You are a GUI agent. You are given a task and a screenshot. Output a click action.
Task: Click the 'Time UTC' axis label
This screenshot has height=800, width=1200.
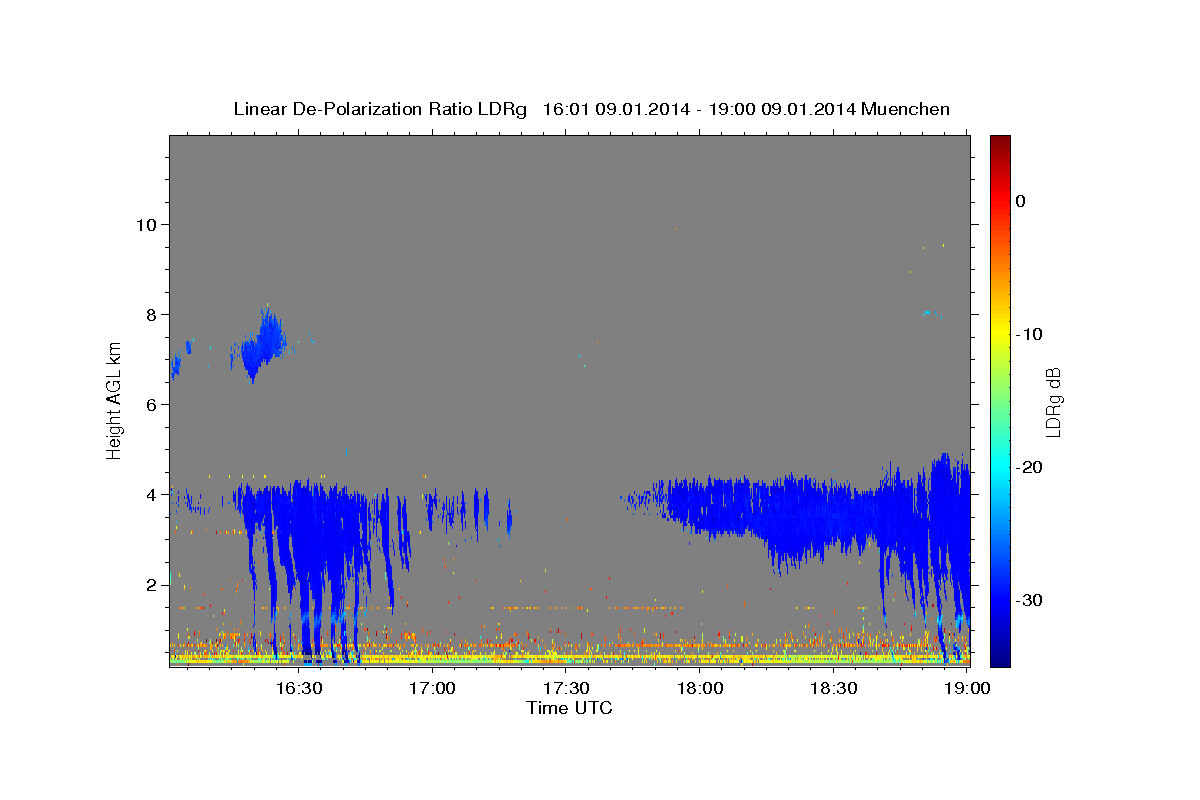coord(569,708)
